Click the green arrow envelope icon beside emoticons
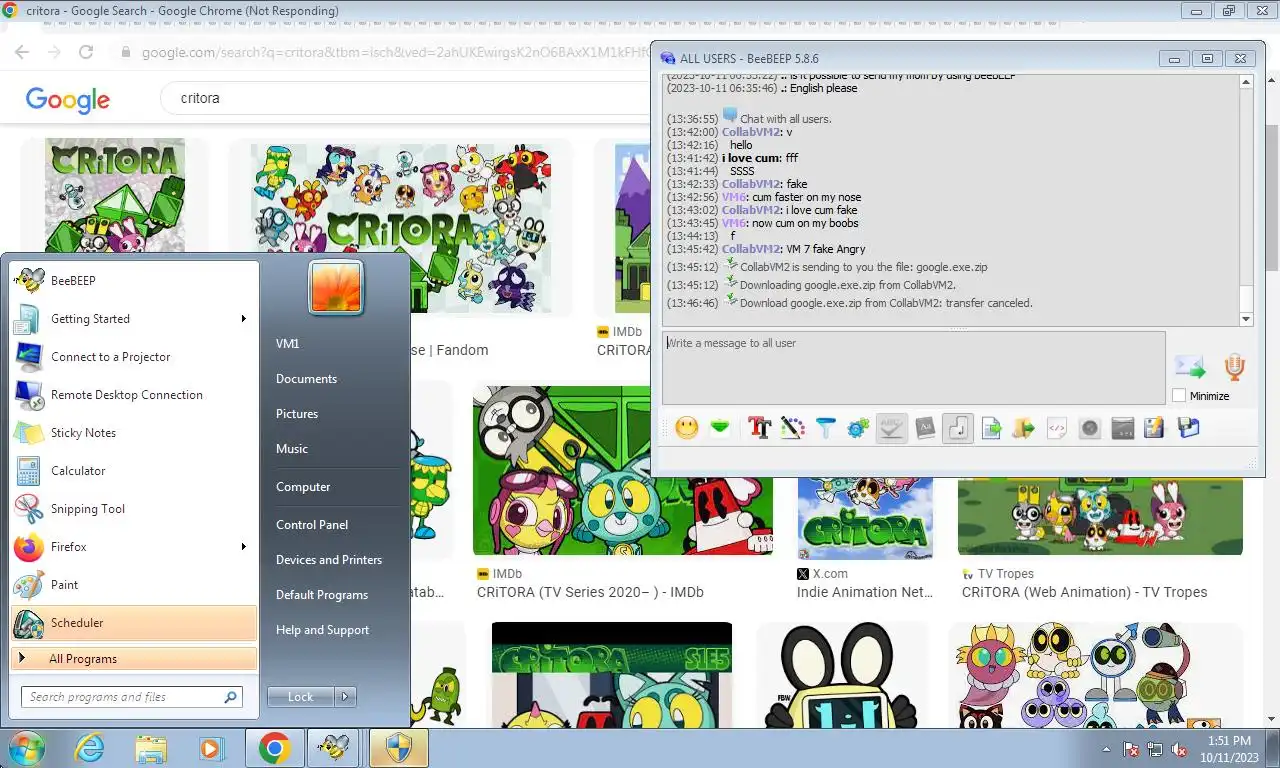 (719, 428)
